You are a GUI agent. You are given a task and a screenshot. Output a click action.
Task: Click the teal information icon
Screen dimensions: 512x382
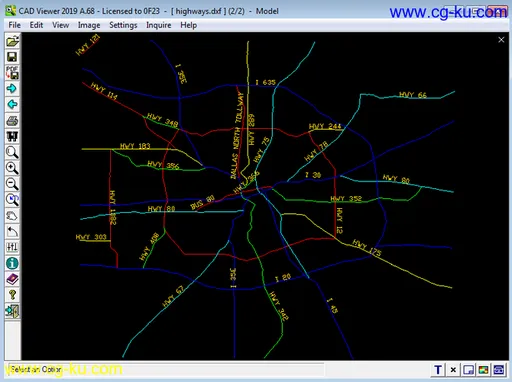pyautogui.click(x=12, y=263)
